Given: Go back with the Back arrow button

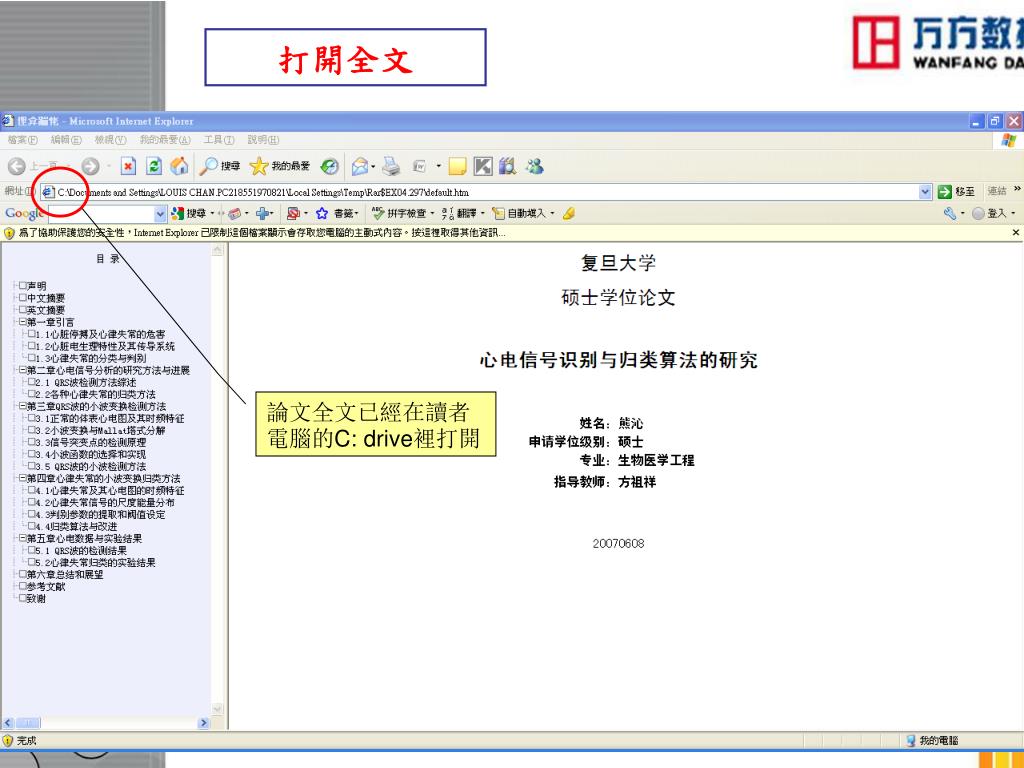Looking at the screenshot, I should 17,167.
